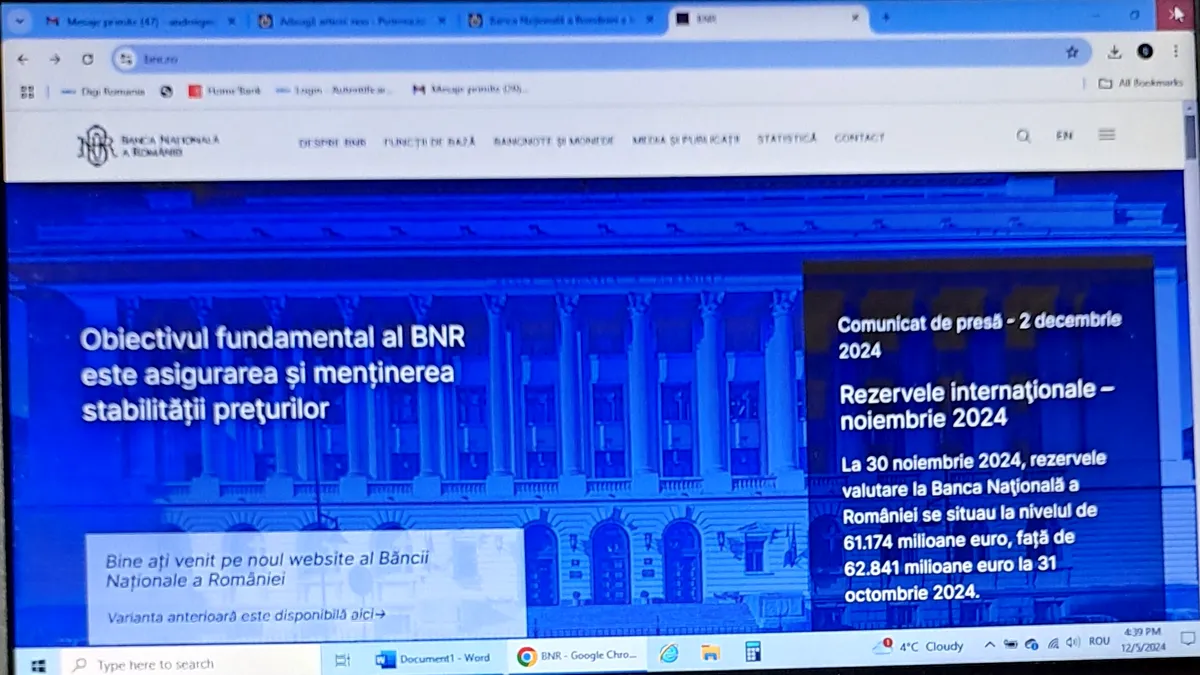Screen dimensions: 1200x675
Task: Switch to Document1 - Word on taskbar
Action: point(434,659)
